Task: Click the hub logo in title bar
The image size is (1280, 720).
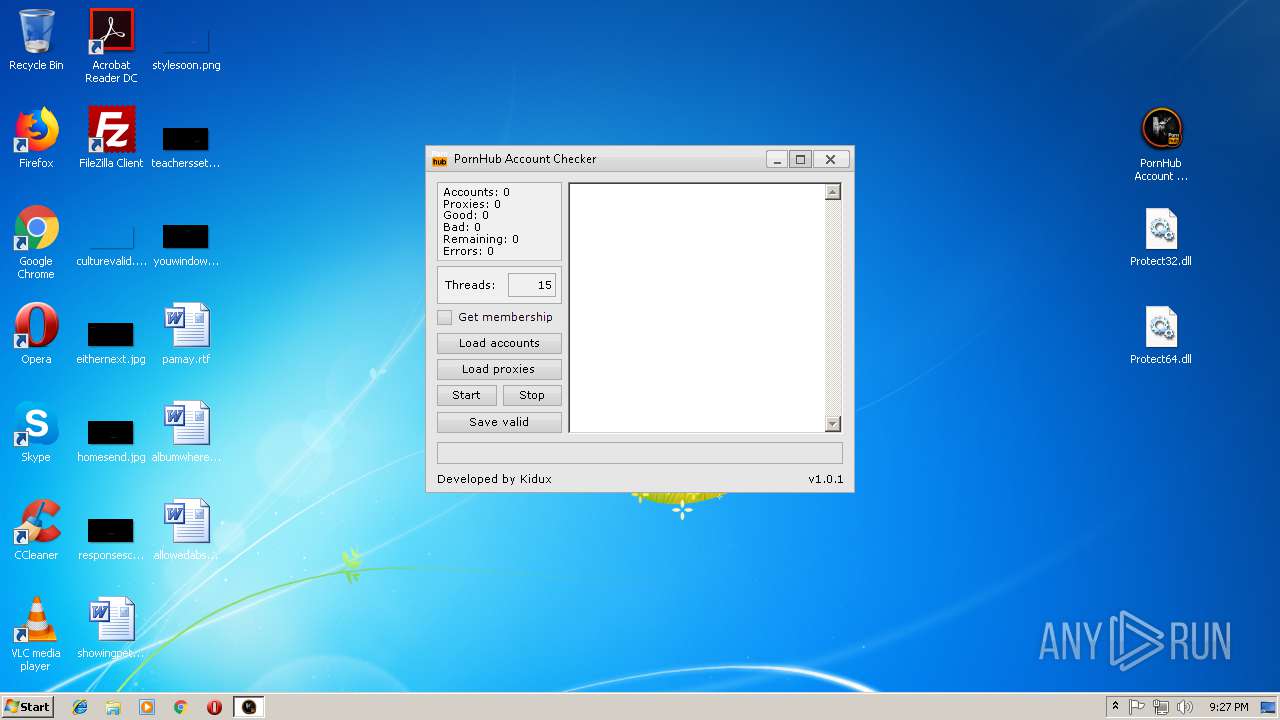Action: [x=439, y=159]
